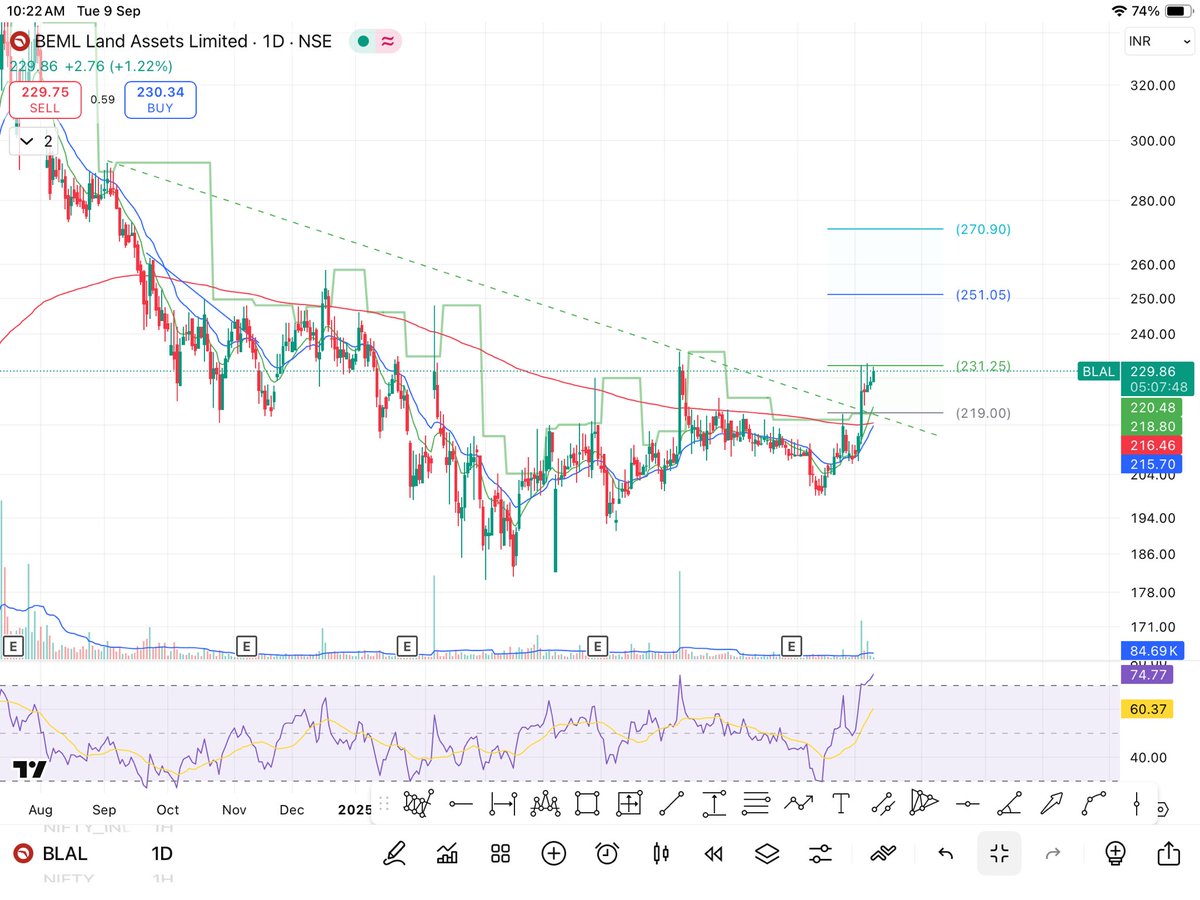Open the object tree layers panel
This screenshot has height=900, width=1200.
[767, 853]
